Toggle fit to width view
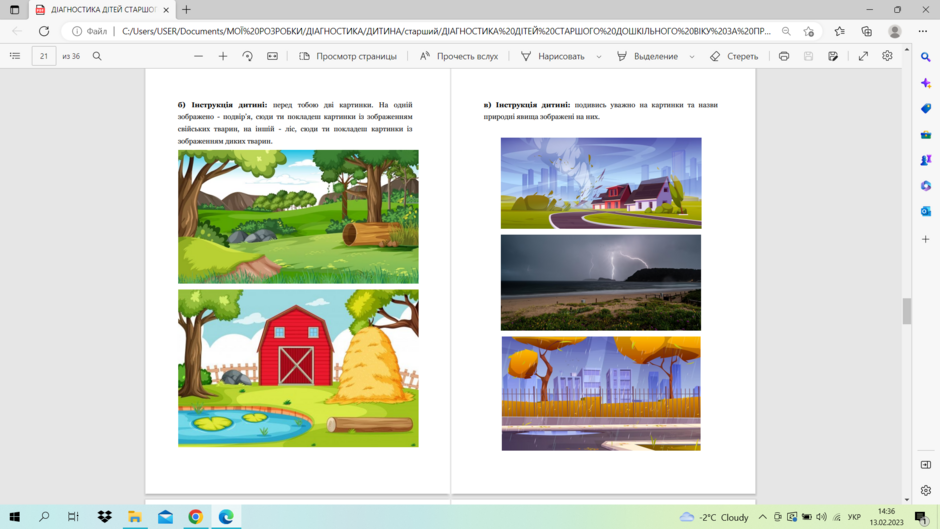This screenshot has height=529, width=940. click(x=272, y=56)
